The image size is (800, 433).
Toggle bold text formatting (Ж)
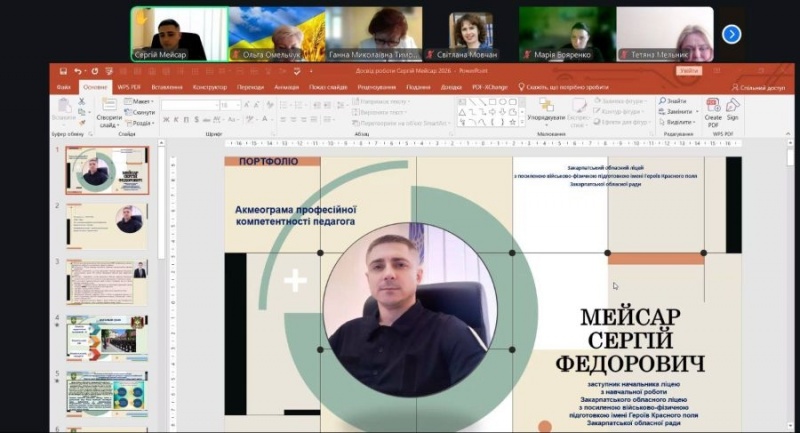coord(165,119)
